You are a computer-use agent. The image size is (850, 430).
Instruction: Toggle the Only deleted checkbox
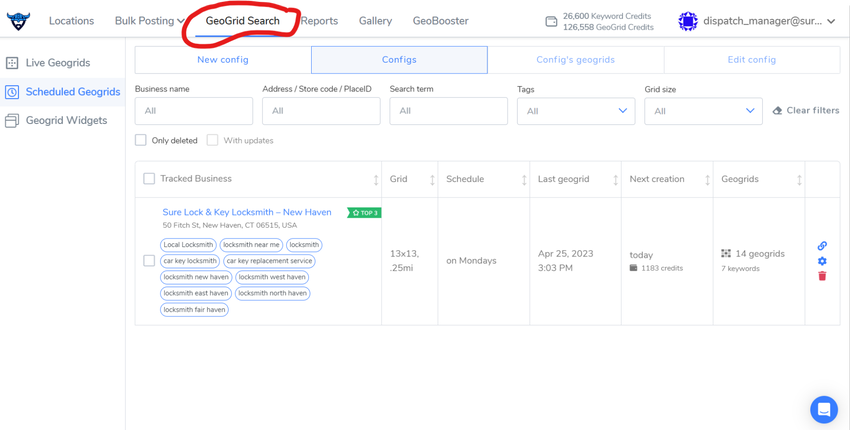pos(141,140)
